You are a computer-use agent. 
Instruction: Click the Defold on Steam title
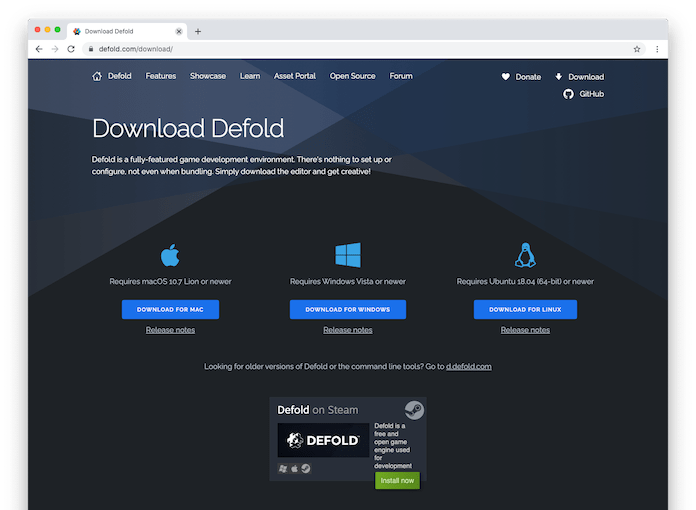317,410
